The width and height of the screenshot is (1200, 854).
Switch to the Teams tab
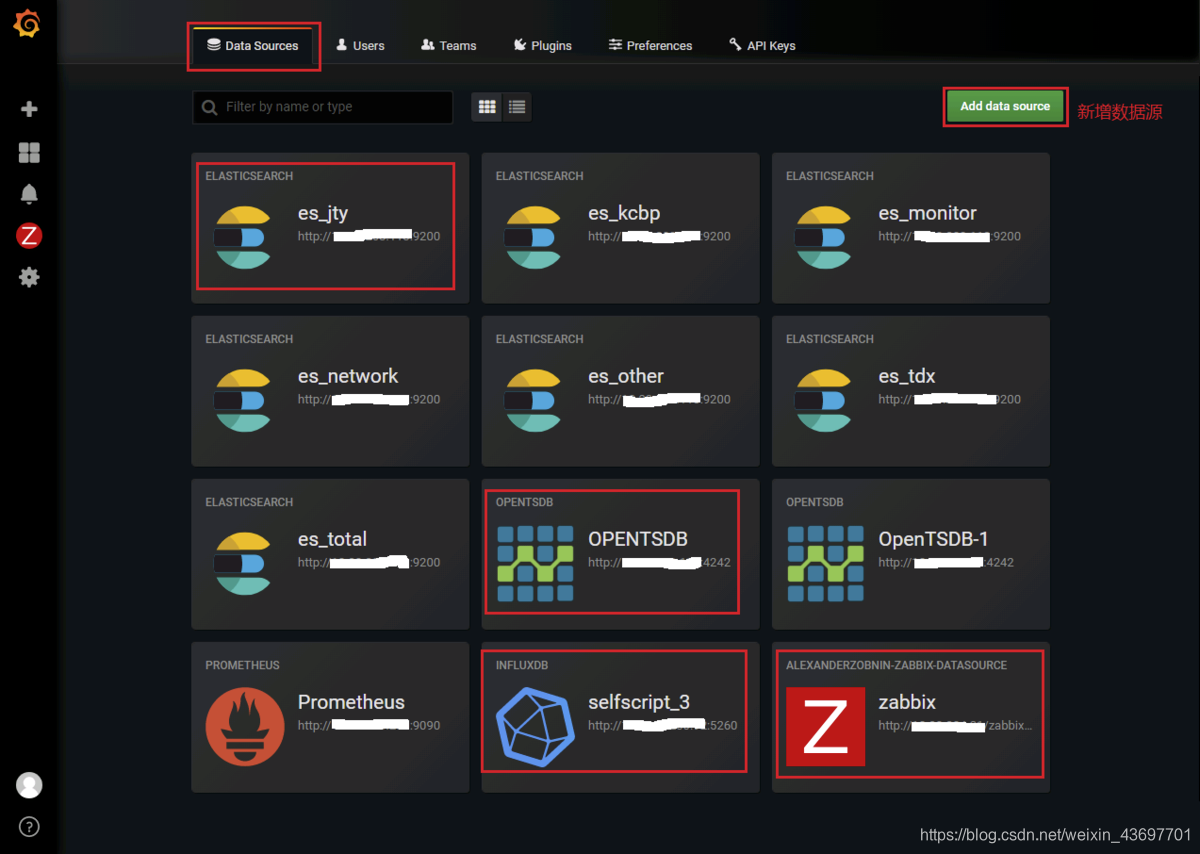[449, 46]
